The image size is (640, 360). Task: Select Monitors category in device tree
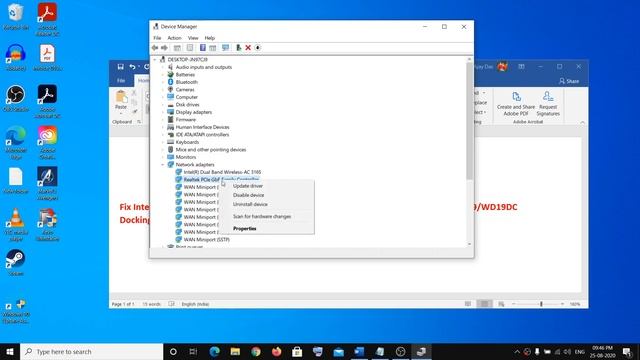tap(186, 157)
